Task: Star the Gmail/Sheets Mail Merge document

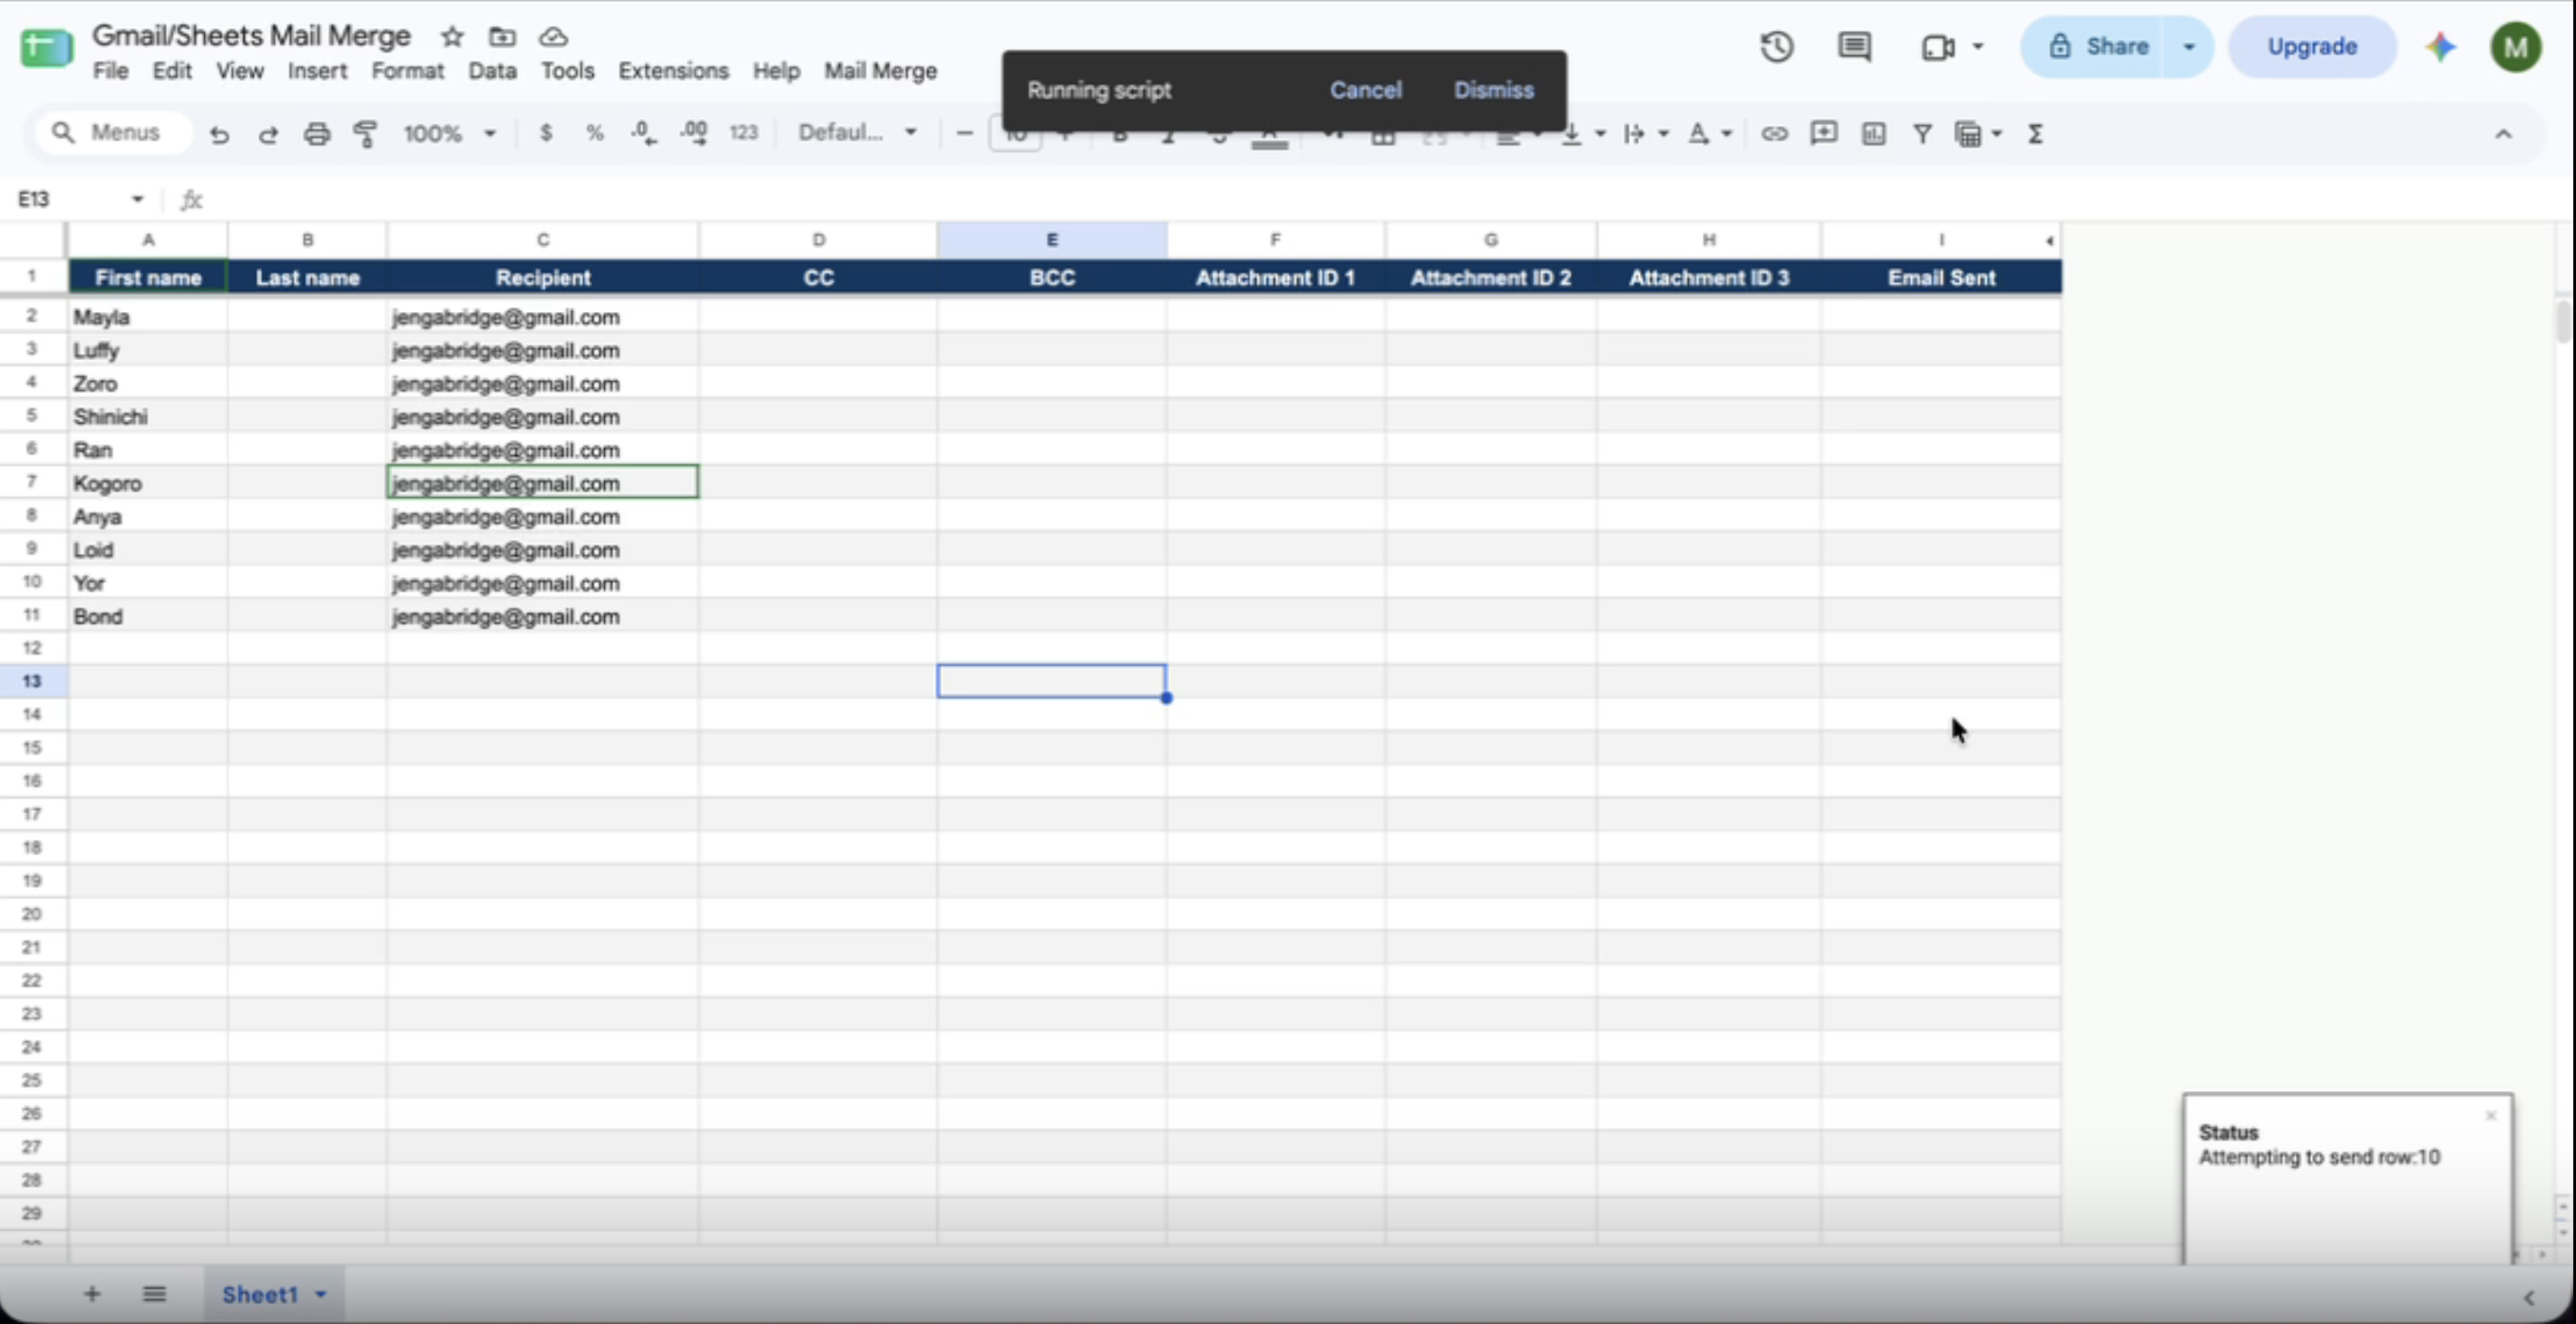Action: pyautogui.click(x=452, y=37)
